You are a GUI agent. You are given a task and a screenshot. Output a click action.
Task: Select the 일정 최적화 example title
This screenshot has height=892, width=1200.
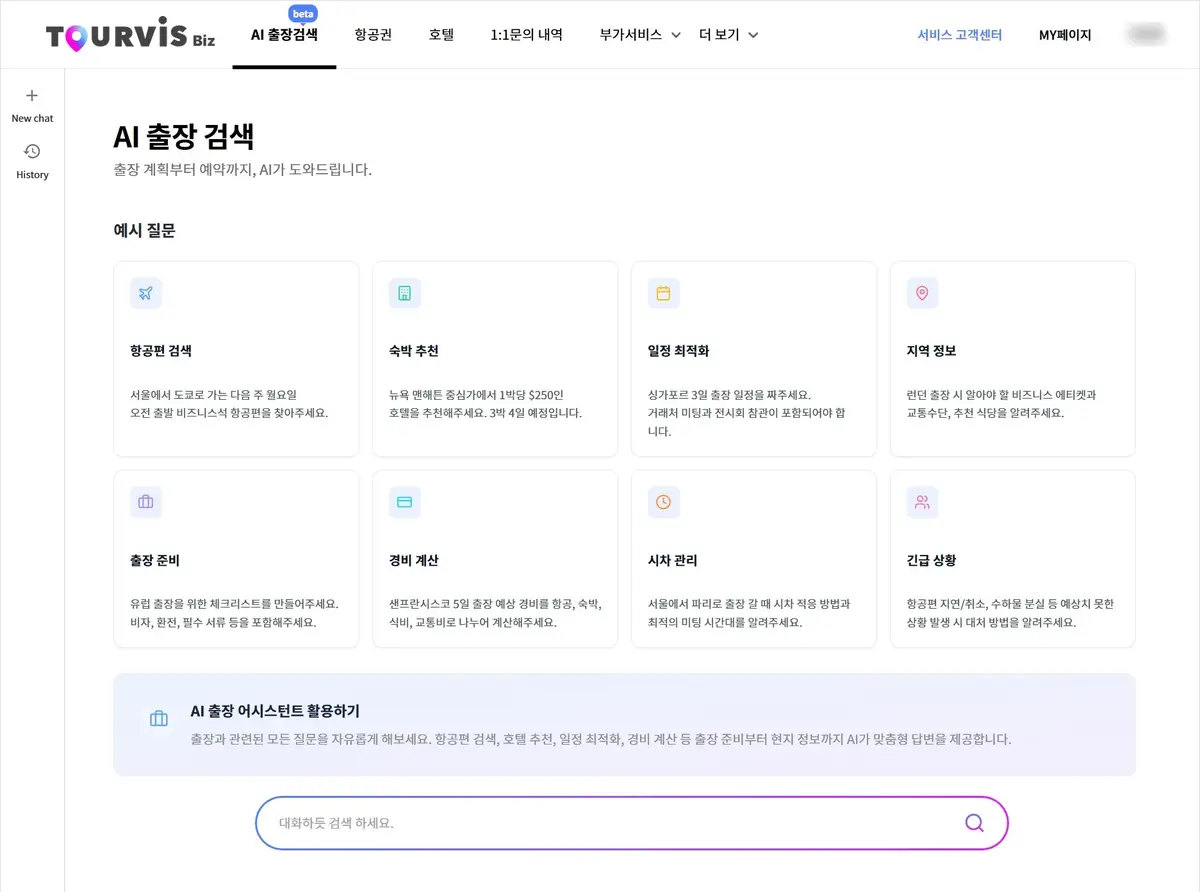[678, 351]
